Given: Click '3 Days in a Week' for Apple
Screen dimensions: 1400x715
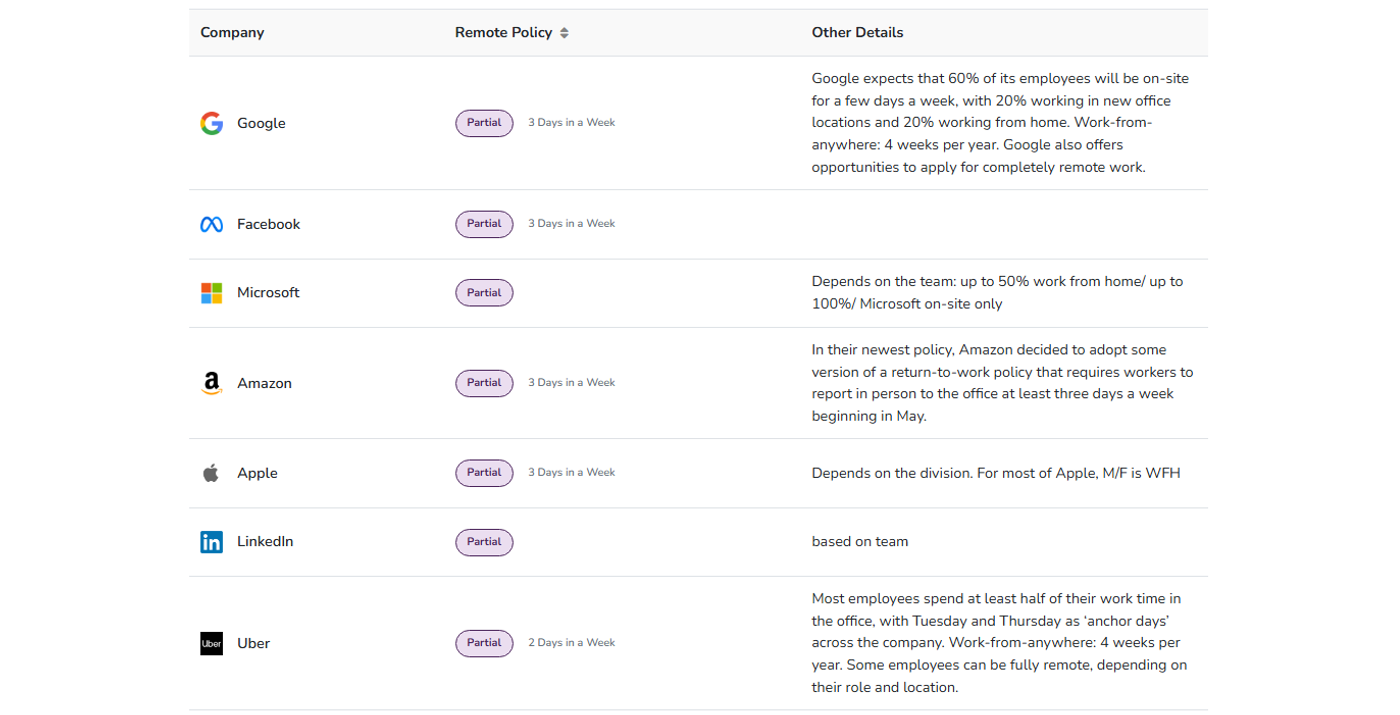Looking at the screenshot, I should [571, 473].
